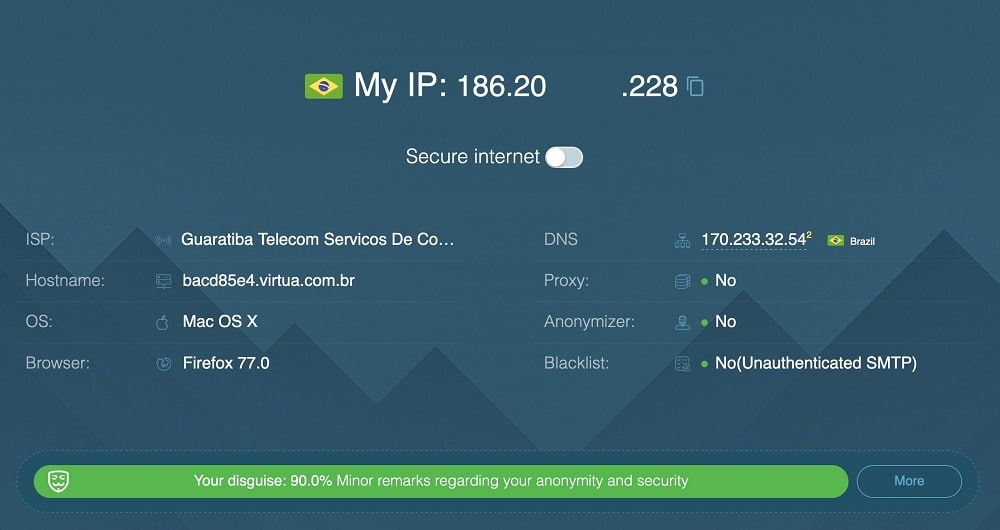Viewport: 1000px width, 530px height.
Task: Click the Blacklist Unauthenticated SMTP status
Action: pyautogui.click(x=816, y=363)
